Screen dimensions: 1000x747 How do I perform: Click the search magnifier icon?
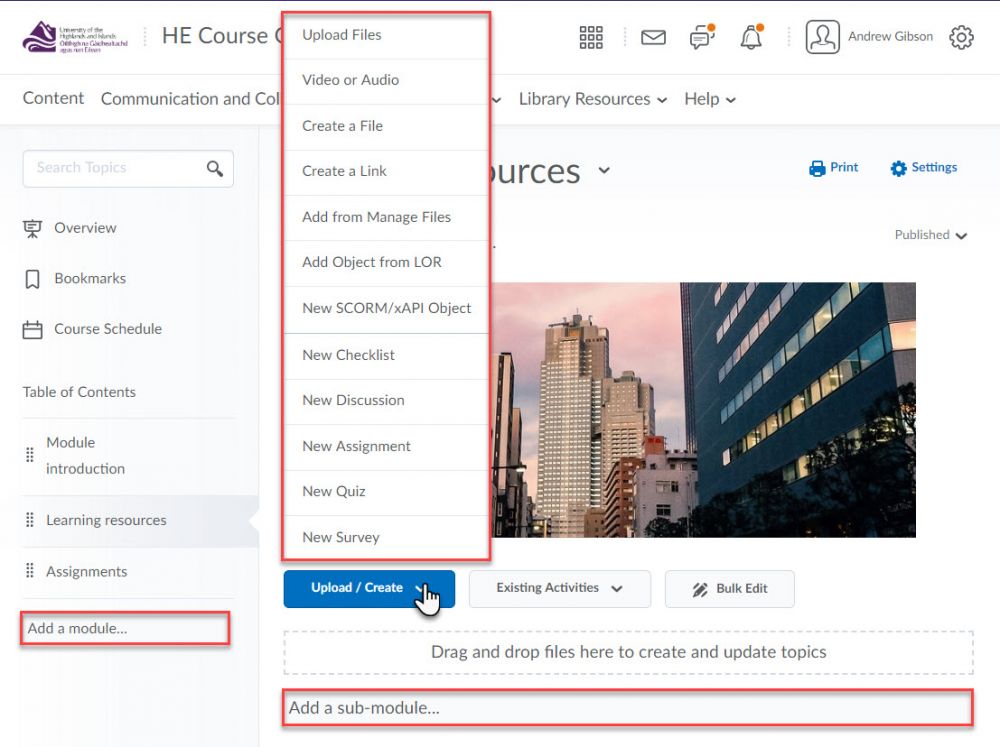pyautogui.click(x=215, y=168)
